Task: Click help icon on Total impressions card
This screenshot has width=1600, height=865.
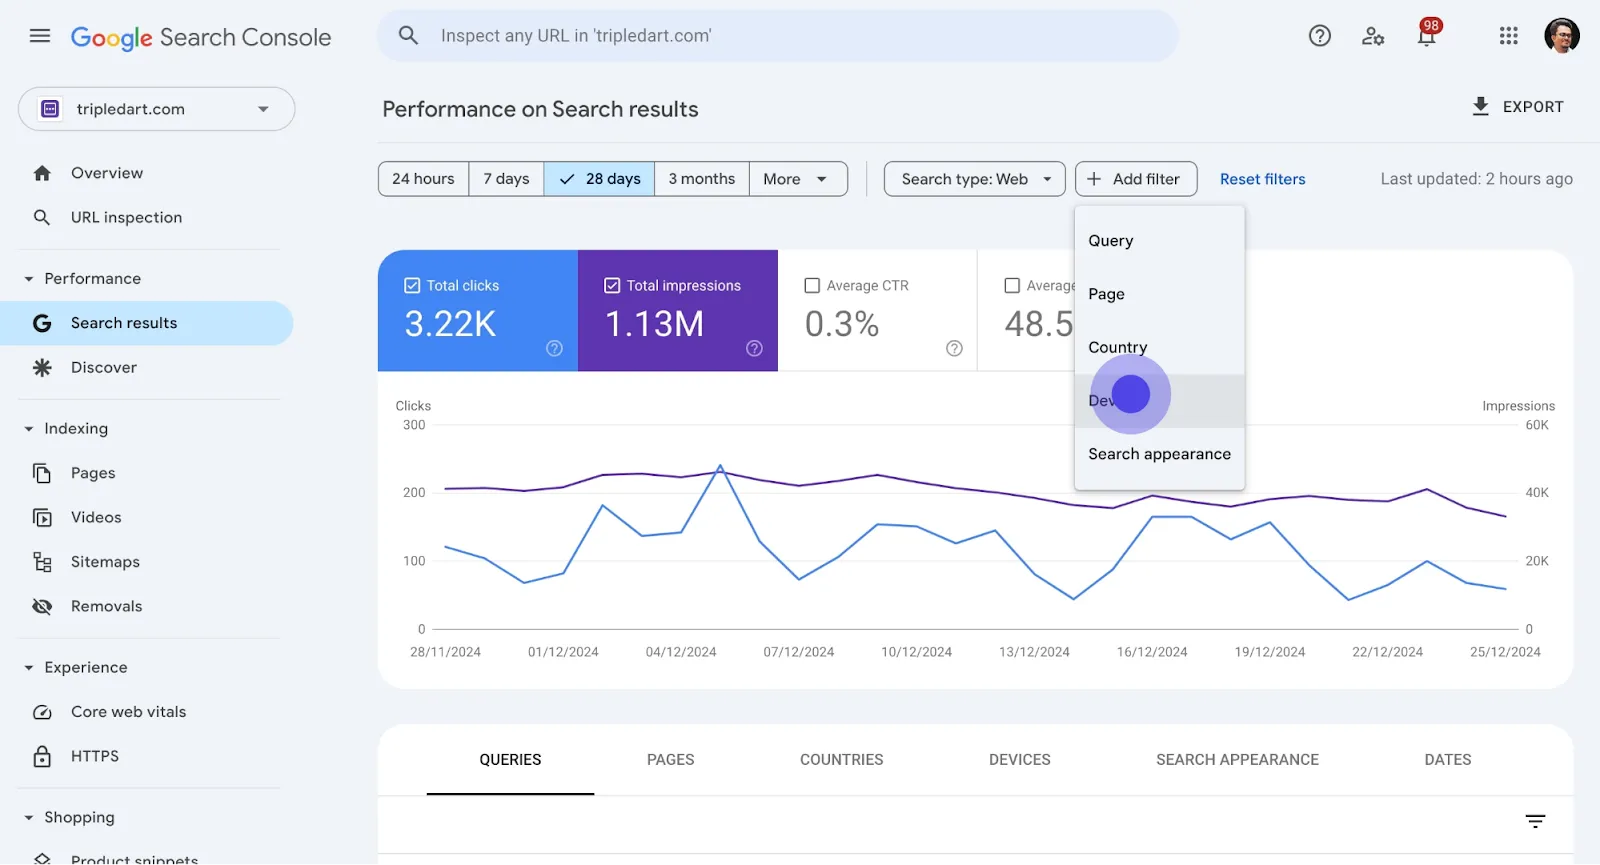Action: [754, 348]
